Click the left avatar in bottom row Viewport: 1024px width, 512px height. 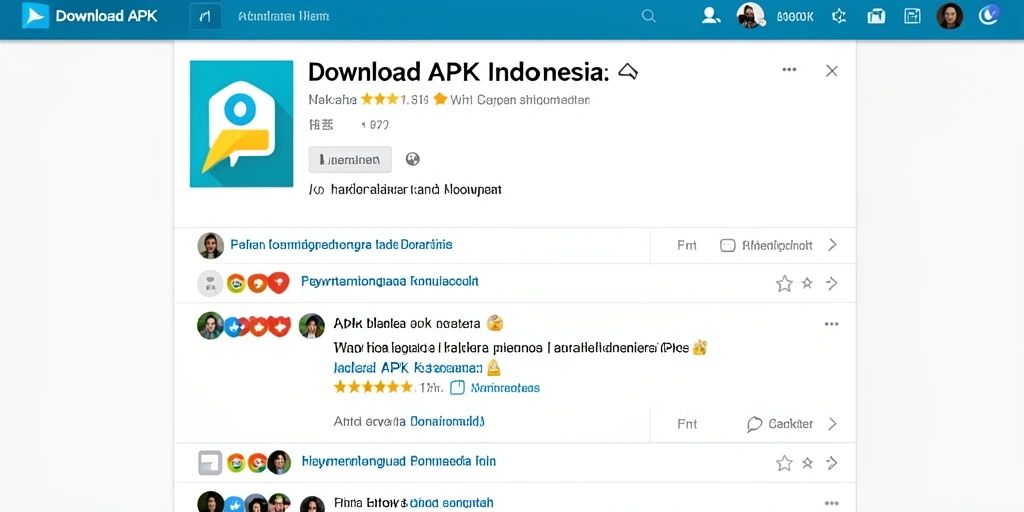[210, 502]
